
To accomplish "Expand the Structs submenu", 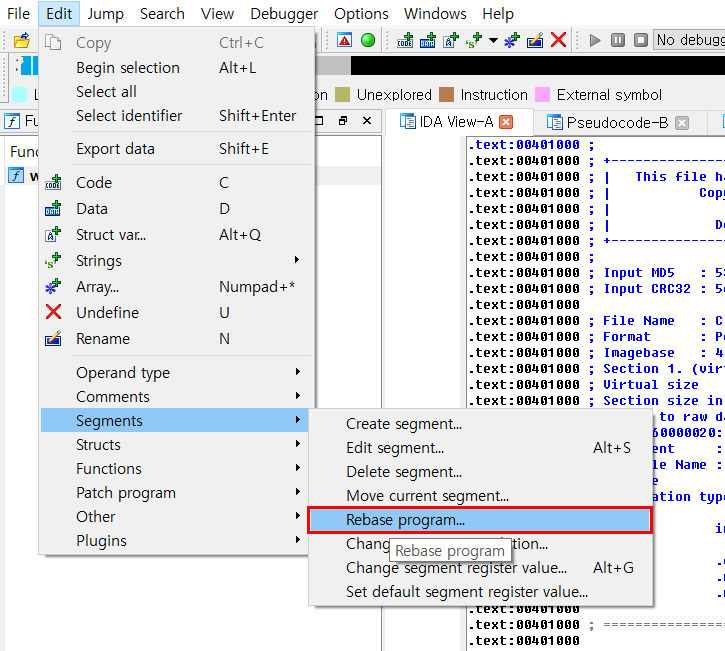I will click(177, 445).
